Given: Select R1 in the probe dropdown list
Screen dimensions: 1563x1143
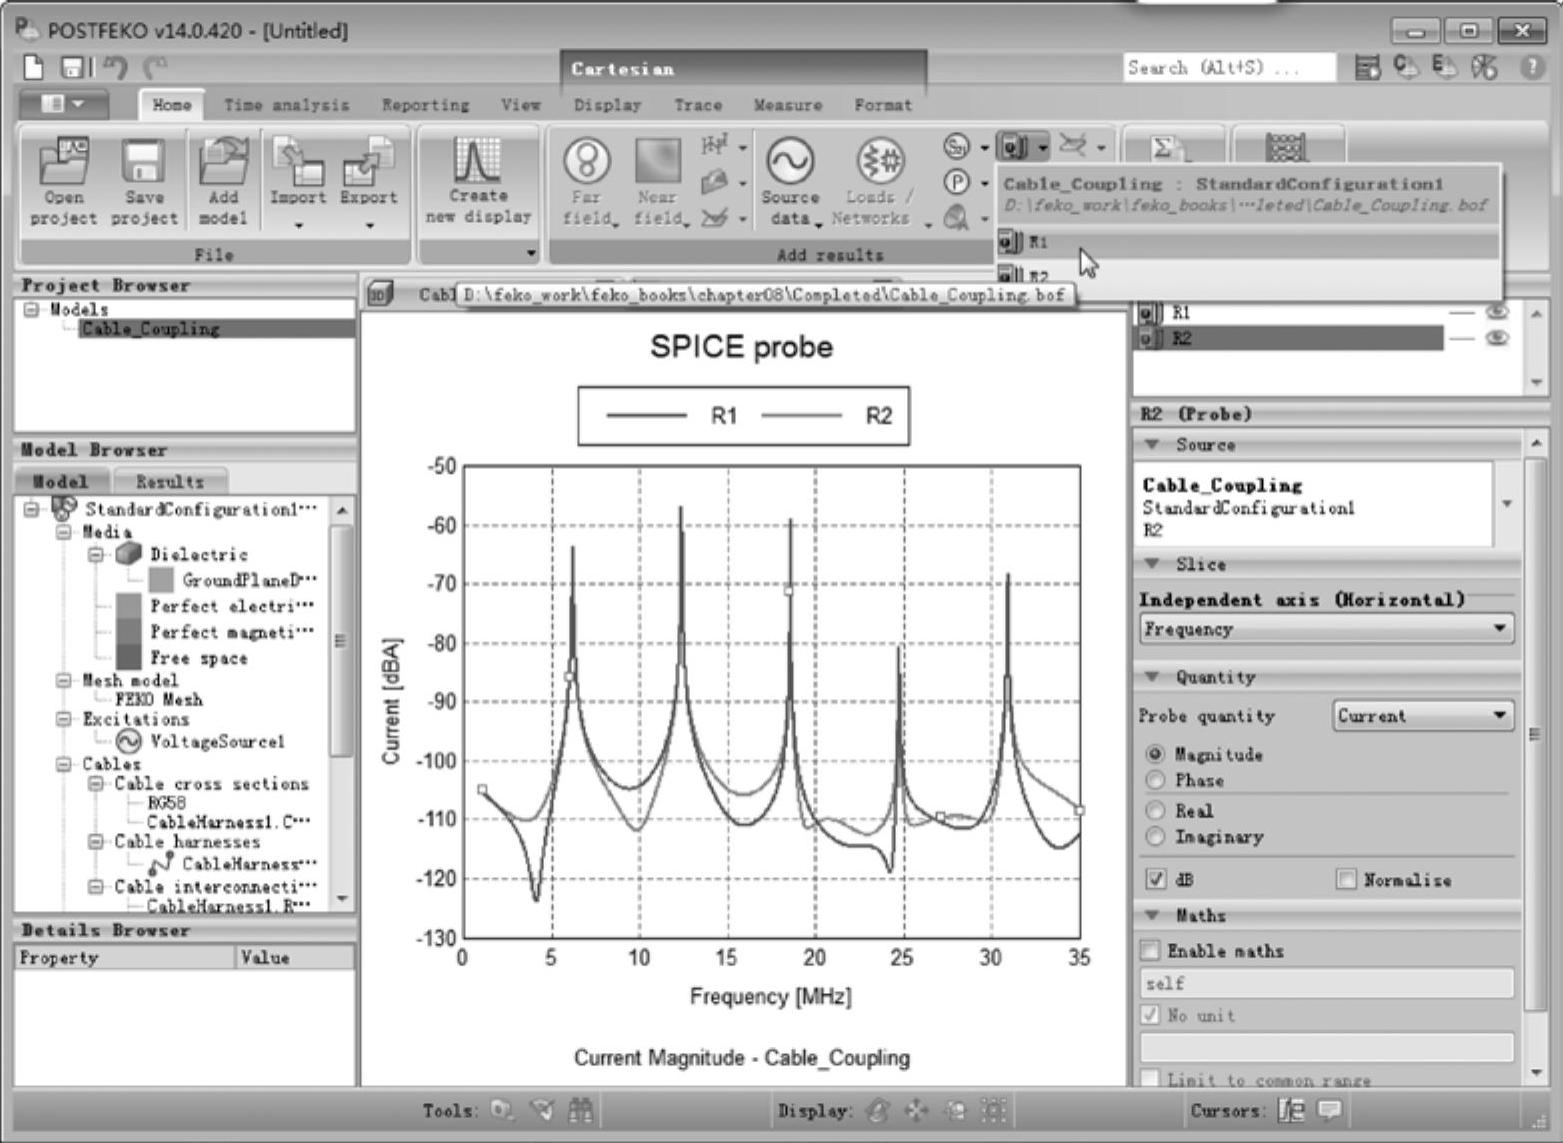Looking at the screenshot, I should (x=1248, y=243).
